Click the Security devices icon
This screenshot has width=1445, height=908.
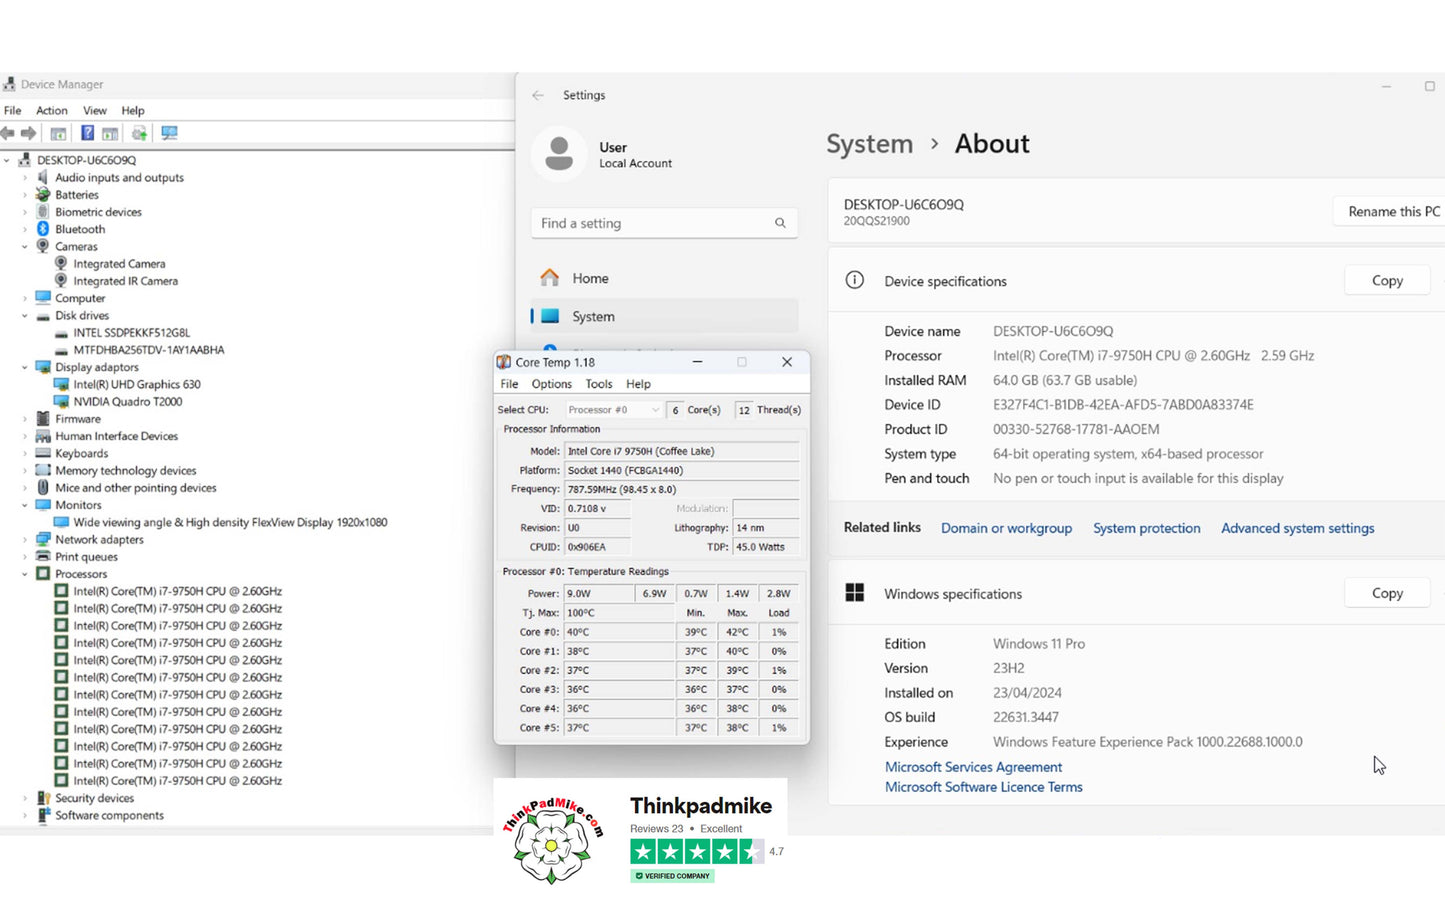pyautogui.click(x=43, y=798)
